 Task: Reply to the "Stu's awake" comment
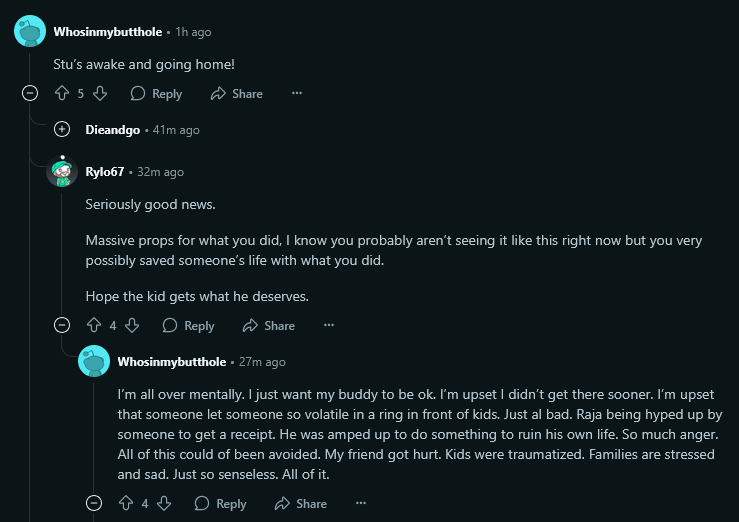(156, 94)
